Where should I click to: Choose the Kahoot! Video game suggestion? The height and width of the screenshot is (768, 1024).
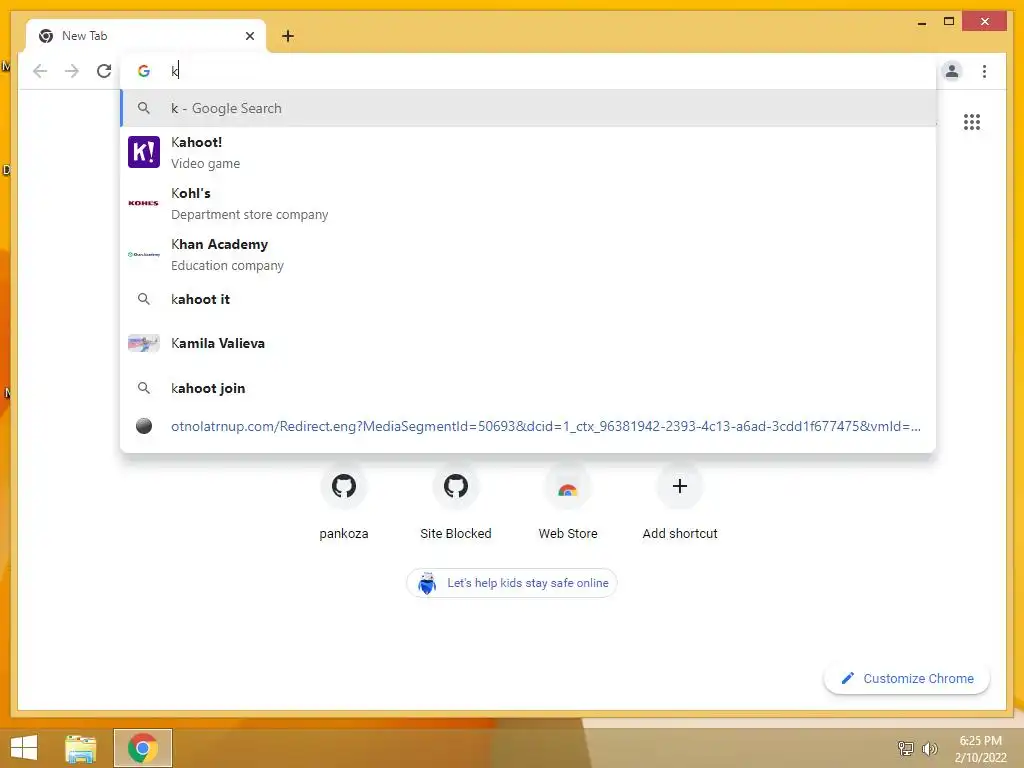[x=528, y=152]
